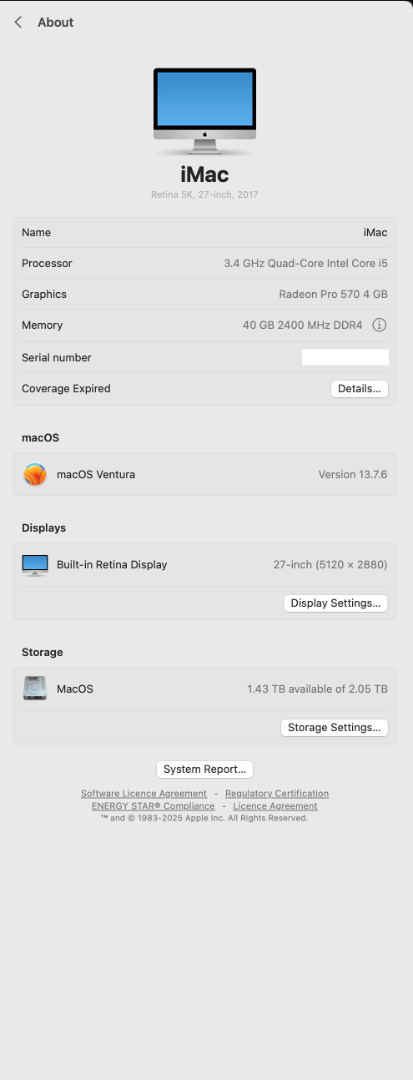This screenshot has height=1080, width=413.
Task: Open the System Report
Action: (x=204, y=769)
